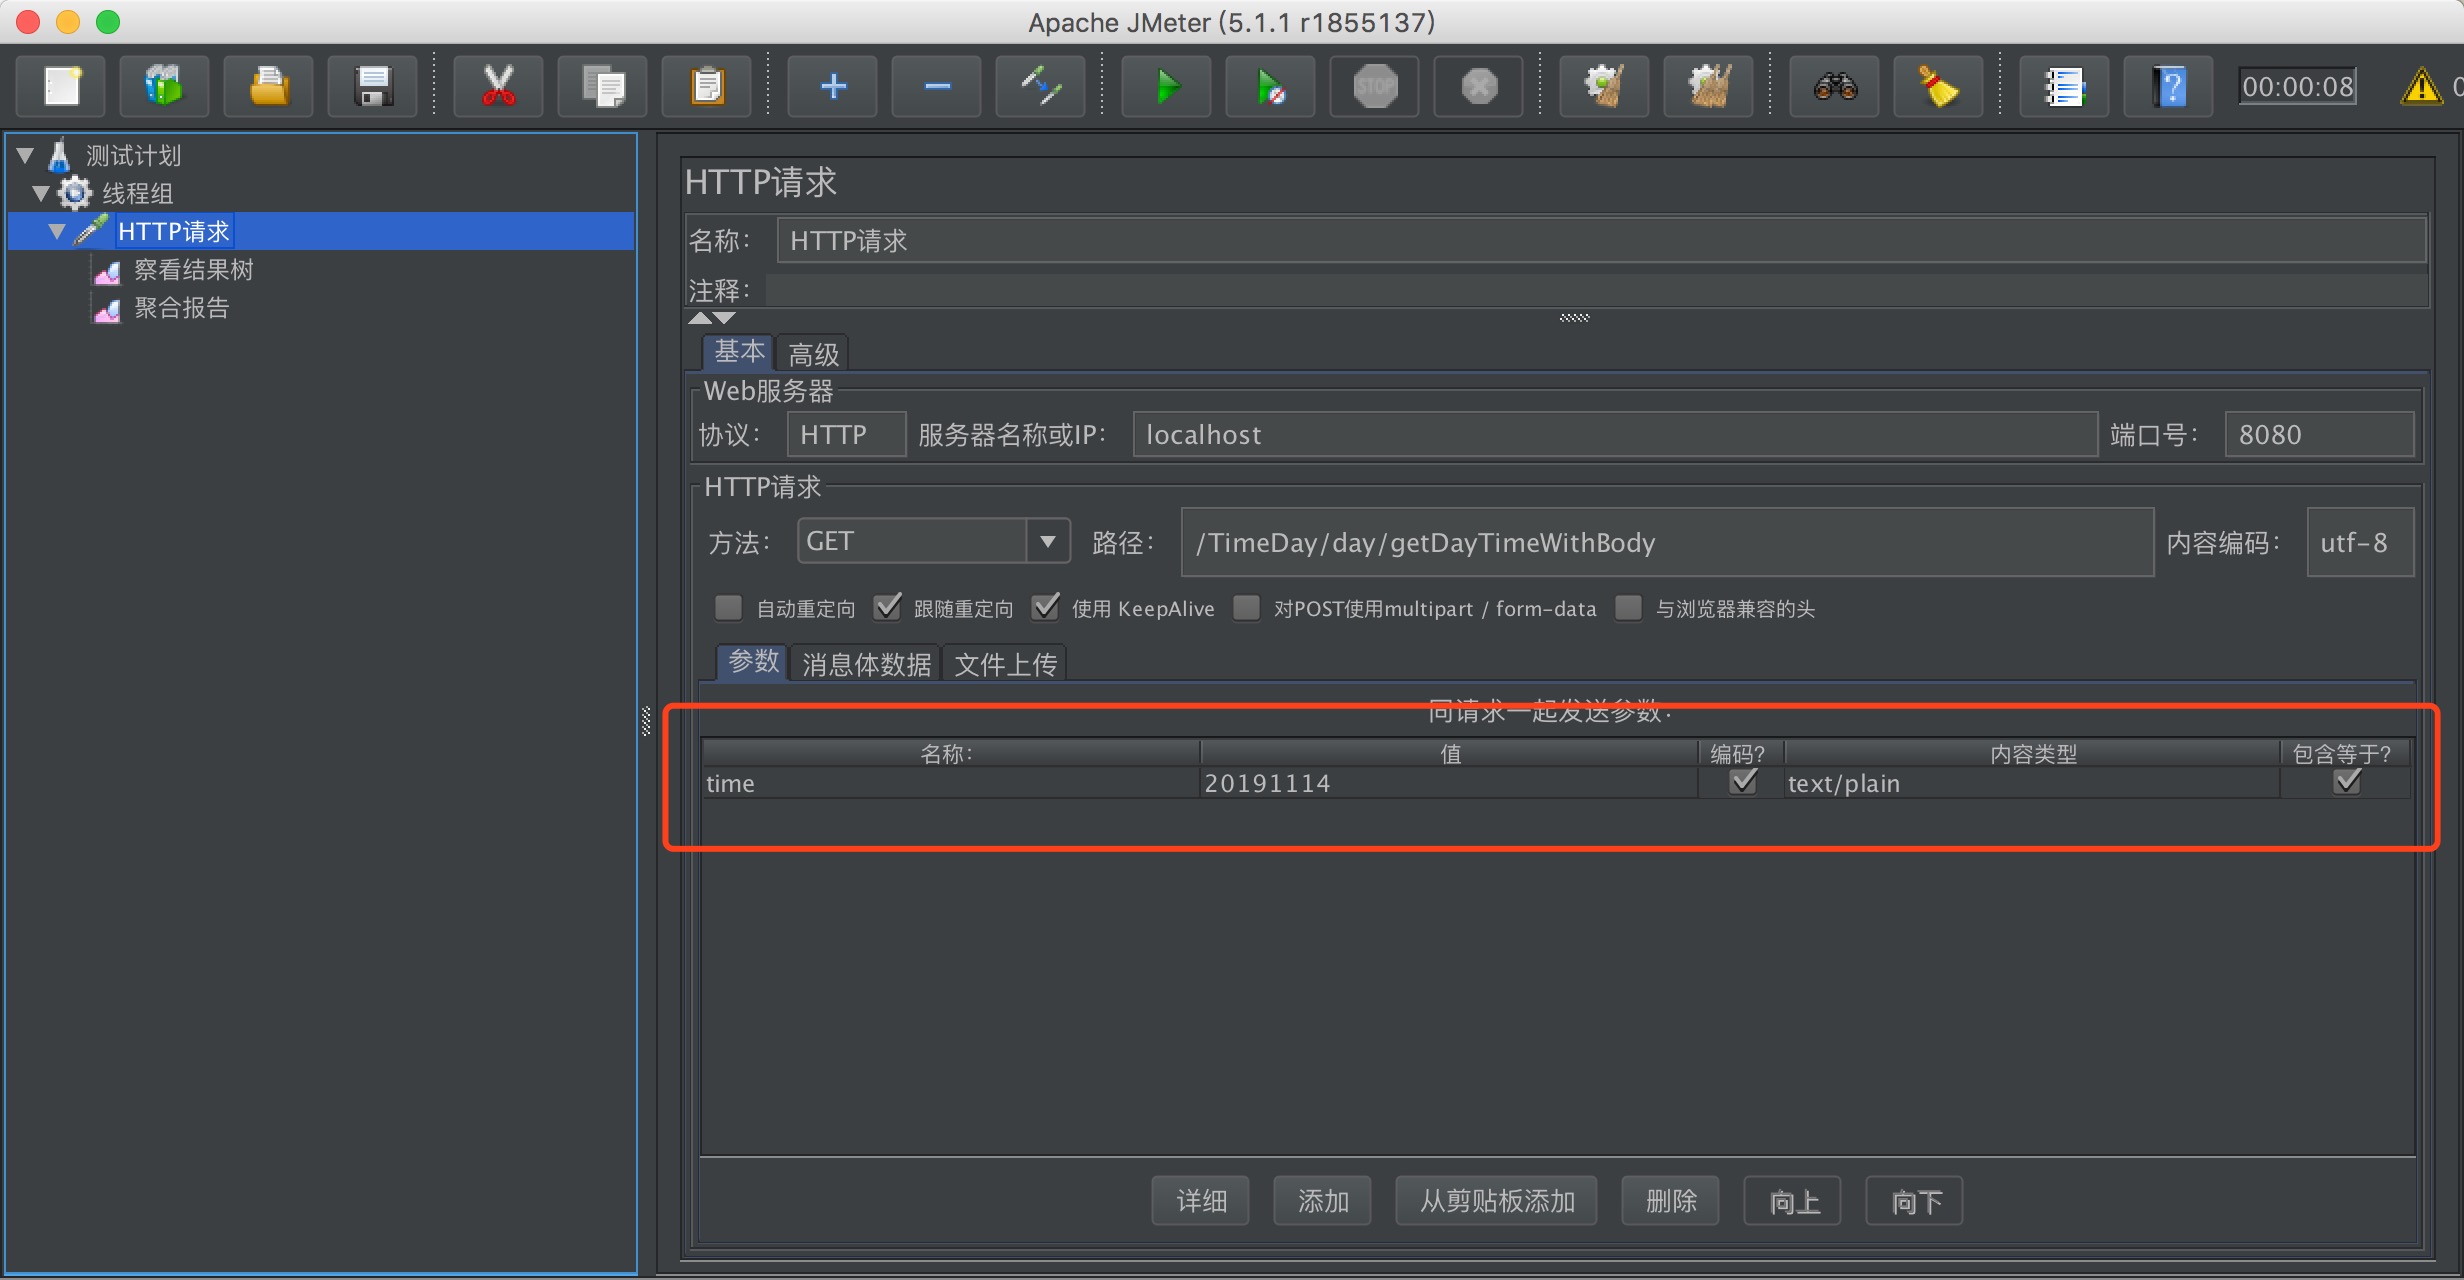Enable 对POST使用multipart / form-data checkbox

pyautogui.click(x=1246, y=608)
